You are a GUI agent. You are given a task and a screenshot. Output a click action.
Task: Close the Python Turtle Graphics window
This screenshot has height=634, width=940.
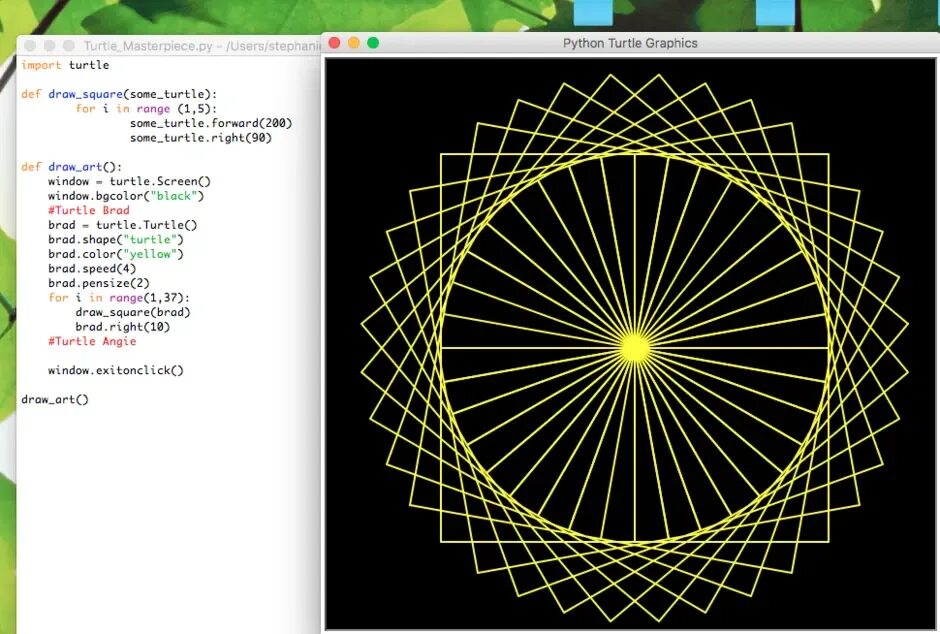(x=335, y=43)
